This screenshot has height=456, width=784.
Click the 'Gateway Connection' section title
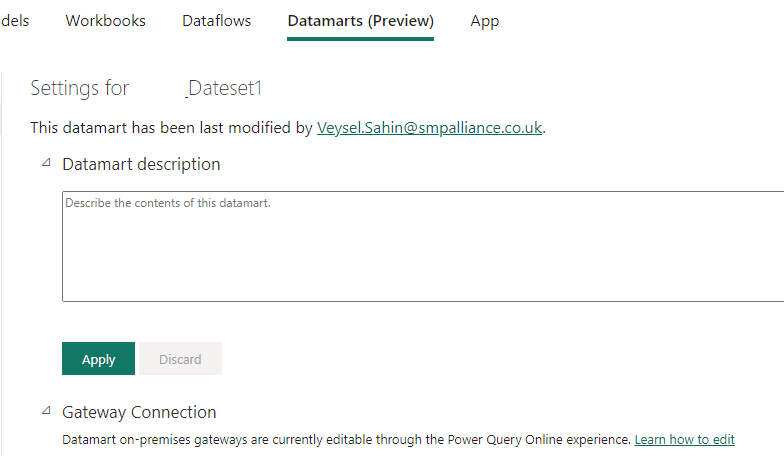click(x=139, y=412)
